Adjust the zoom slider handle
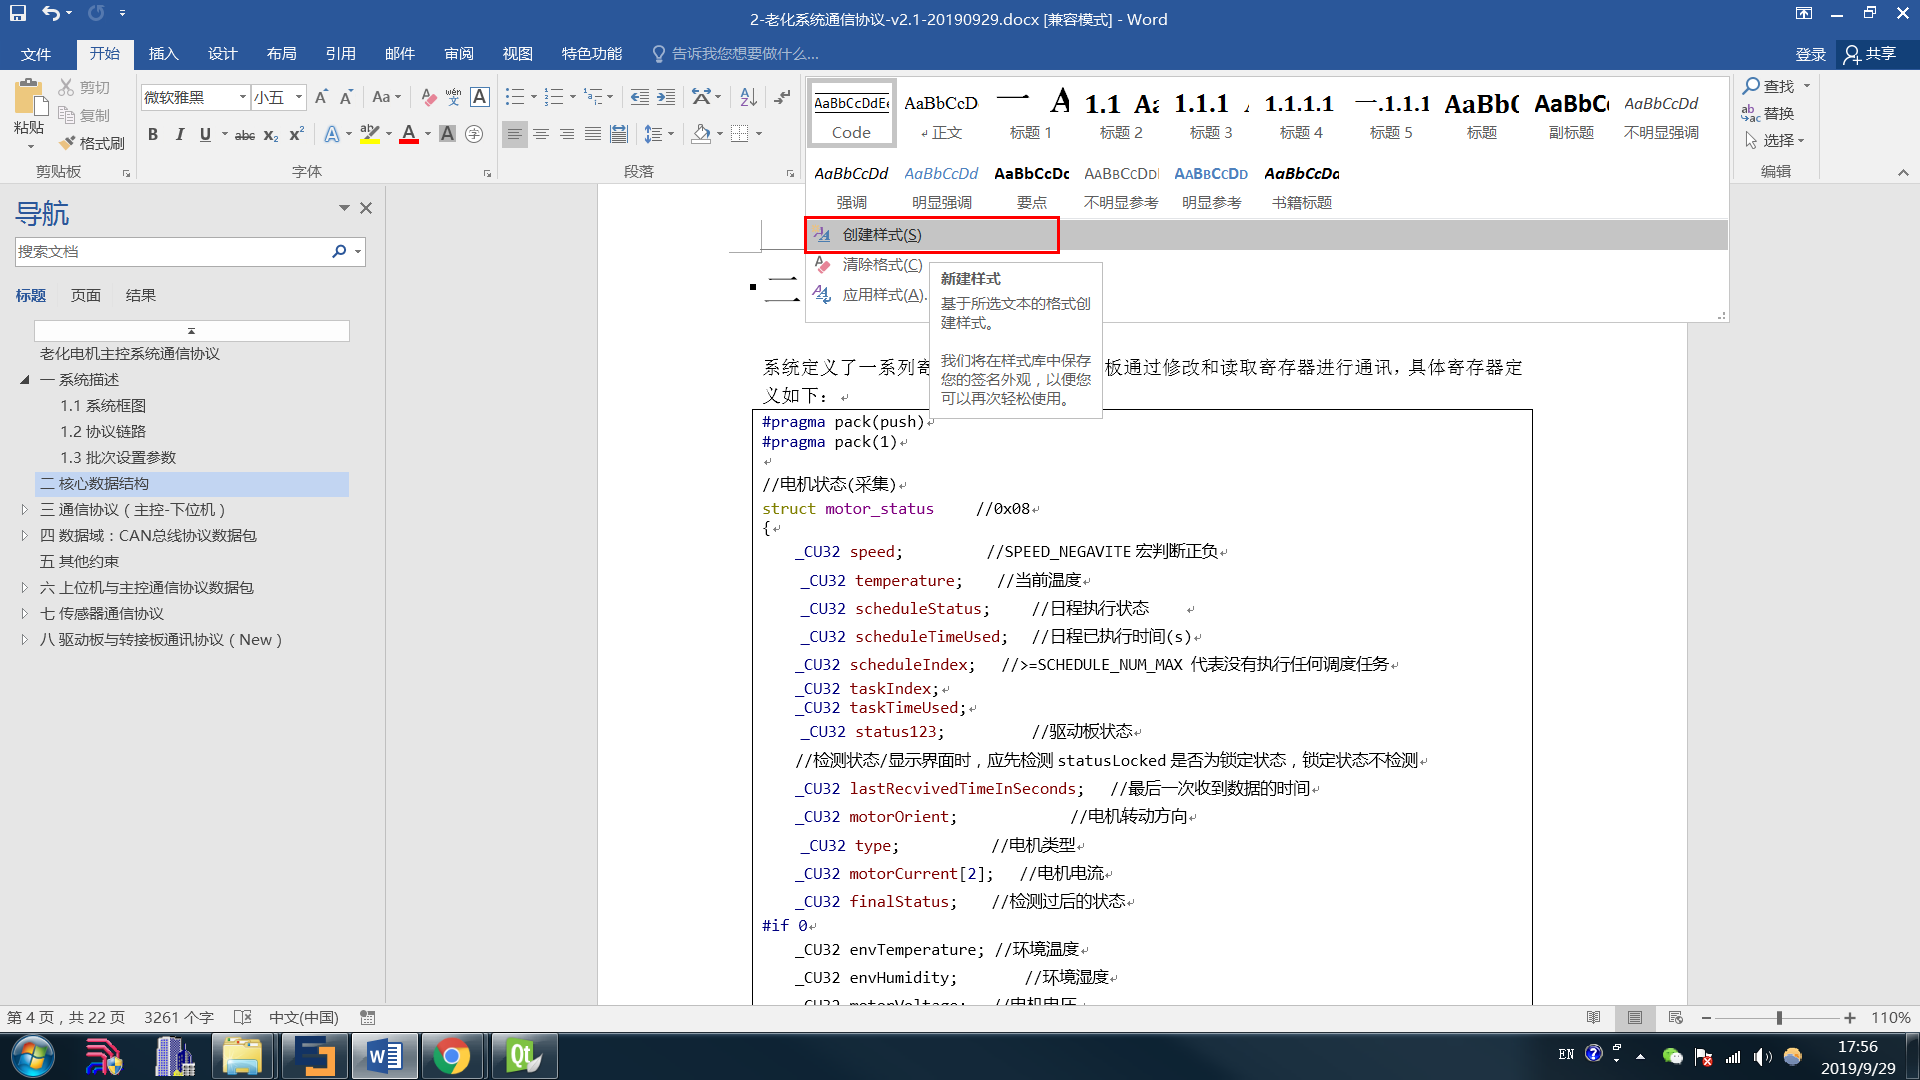1920x1080 pixels. point(1779,1017)
